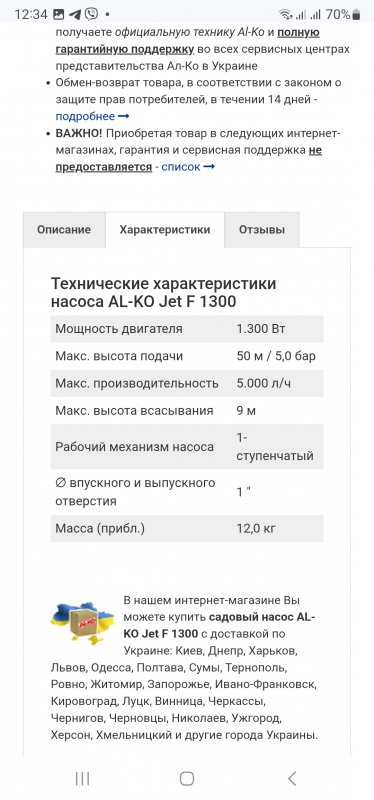Tap the battery indicator icon
This screenshot has height=800, width=374.
click(x=356, y=15)
